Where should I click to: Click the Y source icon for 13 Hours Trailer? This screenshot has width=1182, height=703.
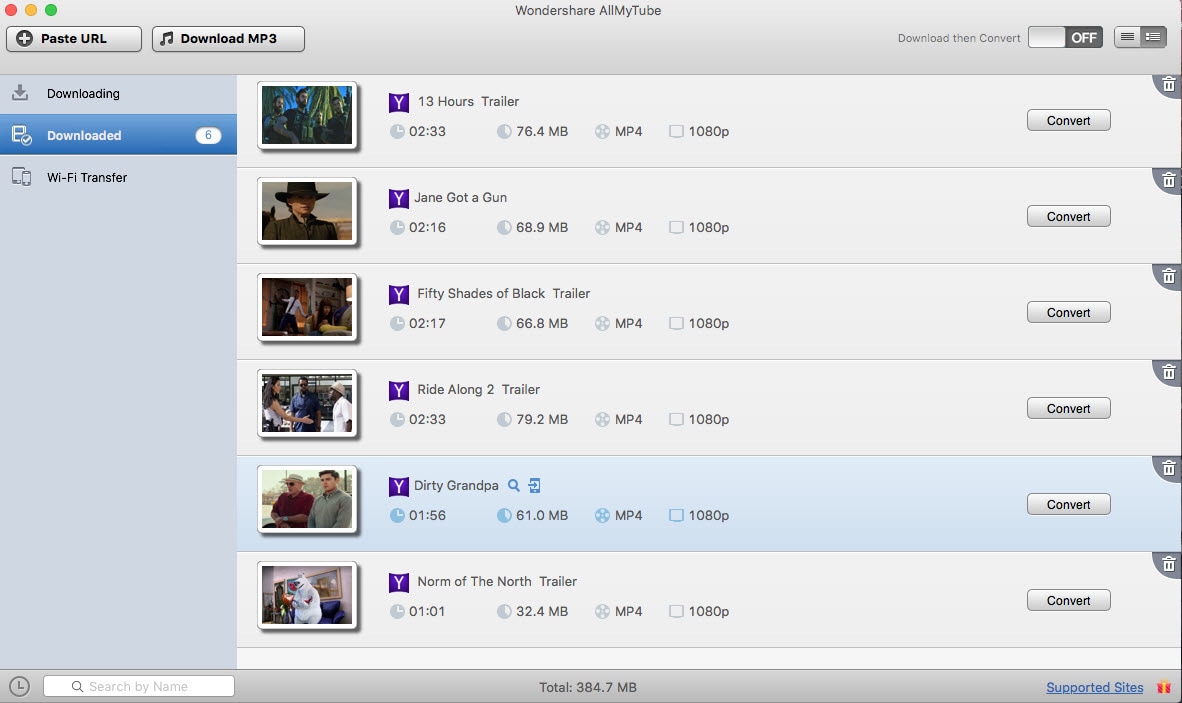pyautogui.click(x=399, y=102)
